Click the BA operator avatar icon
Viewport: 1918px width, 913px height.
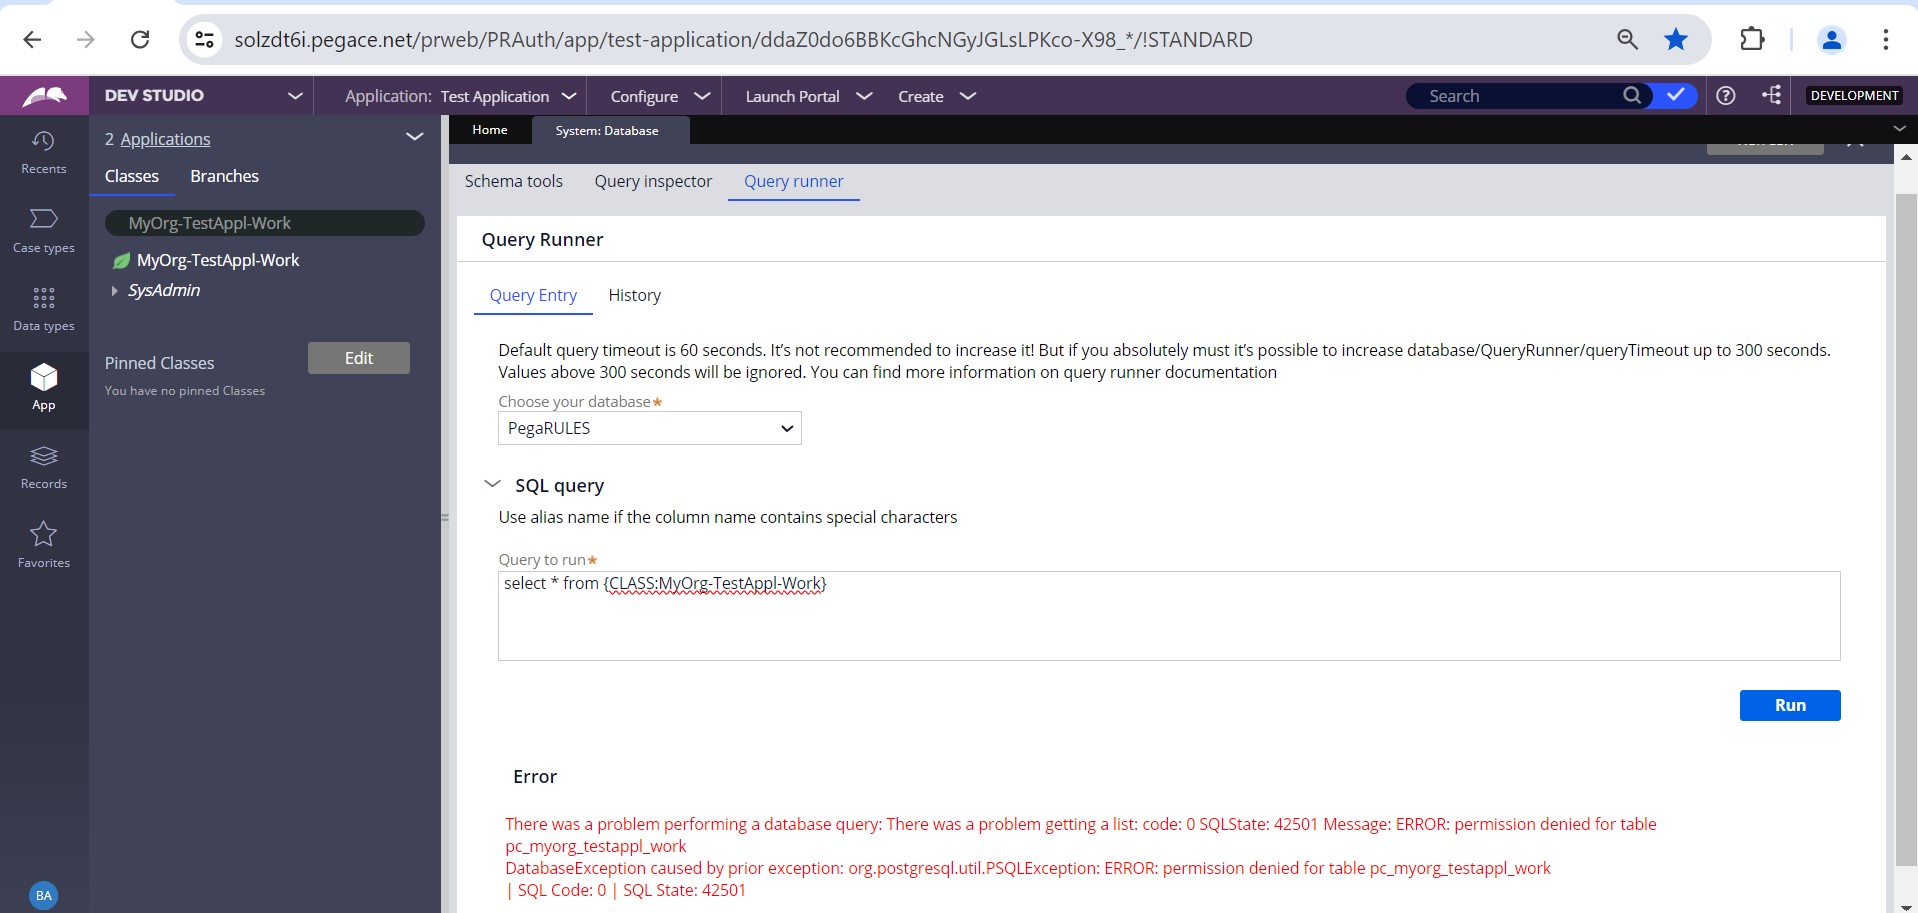pos(43,895)
